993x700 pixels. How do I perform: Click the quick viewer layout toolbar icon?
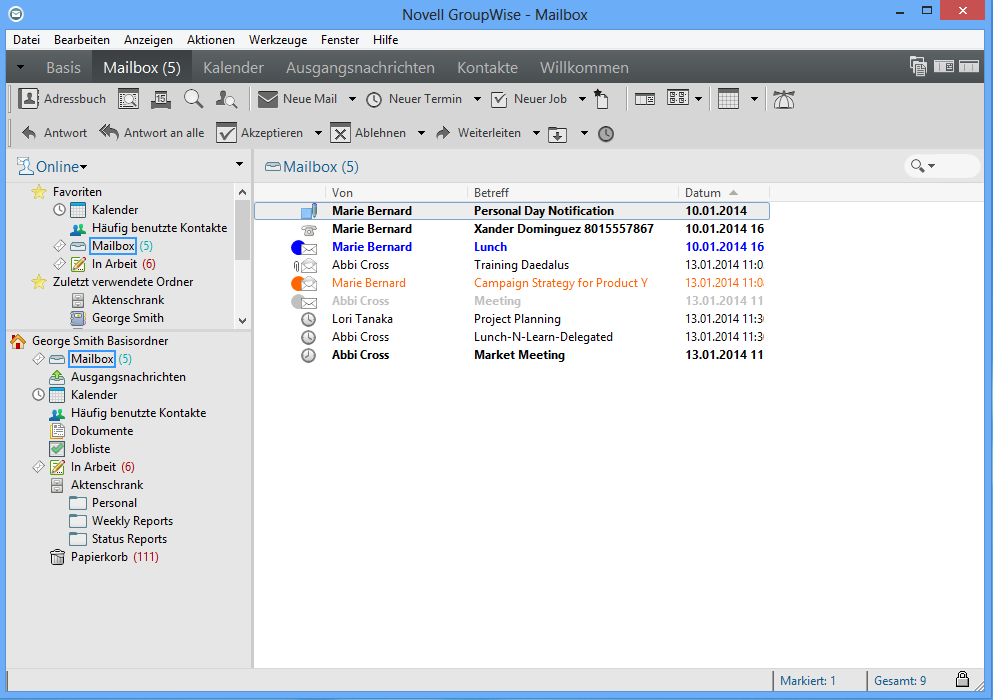[x=645, y=99]
